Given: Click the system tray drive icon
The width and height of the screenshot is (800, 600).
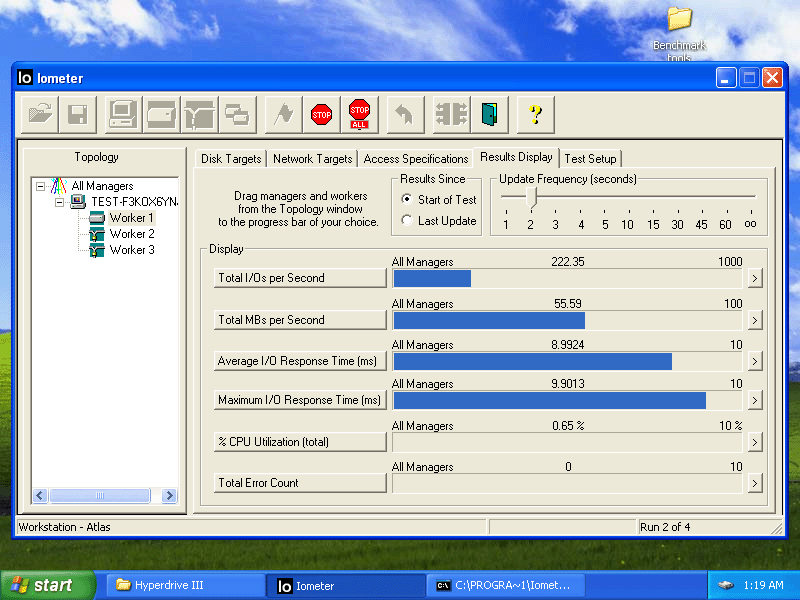Looking at the screenshot, I should point(726,585).
